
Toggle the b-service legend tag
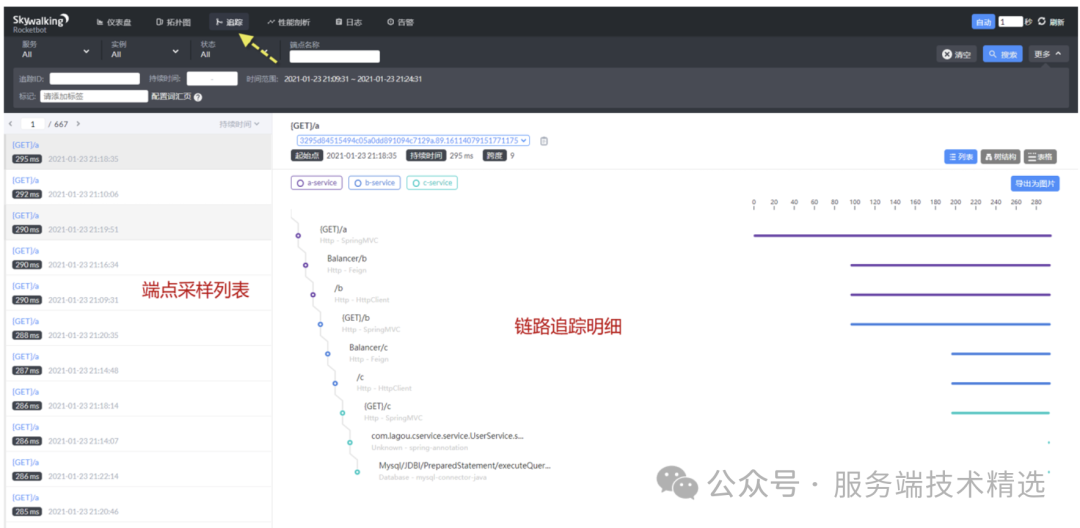point(374,183)
